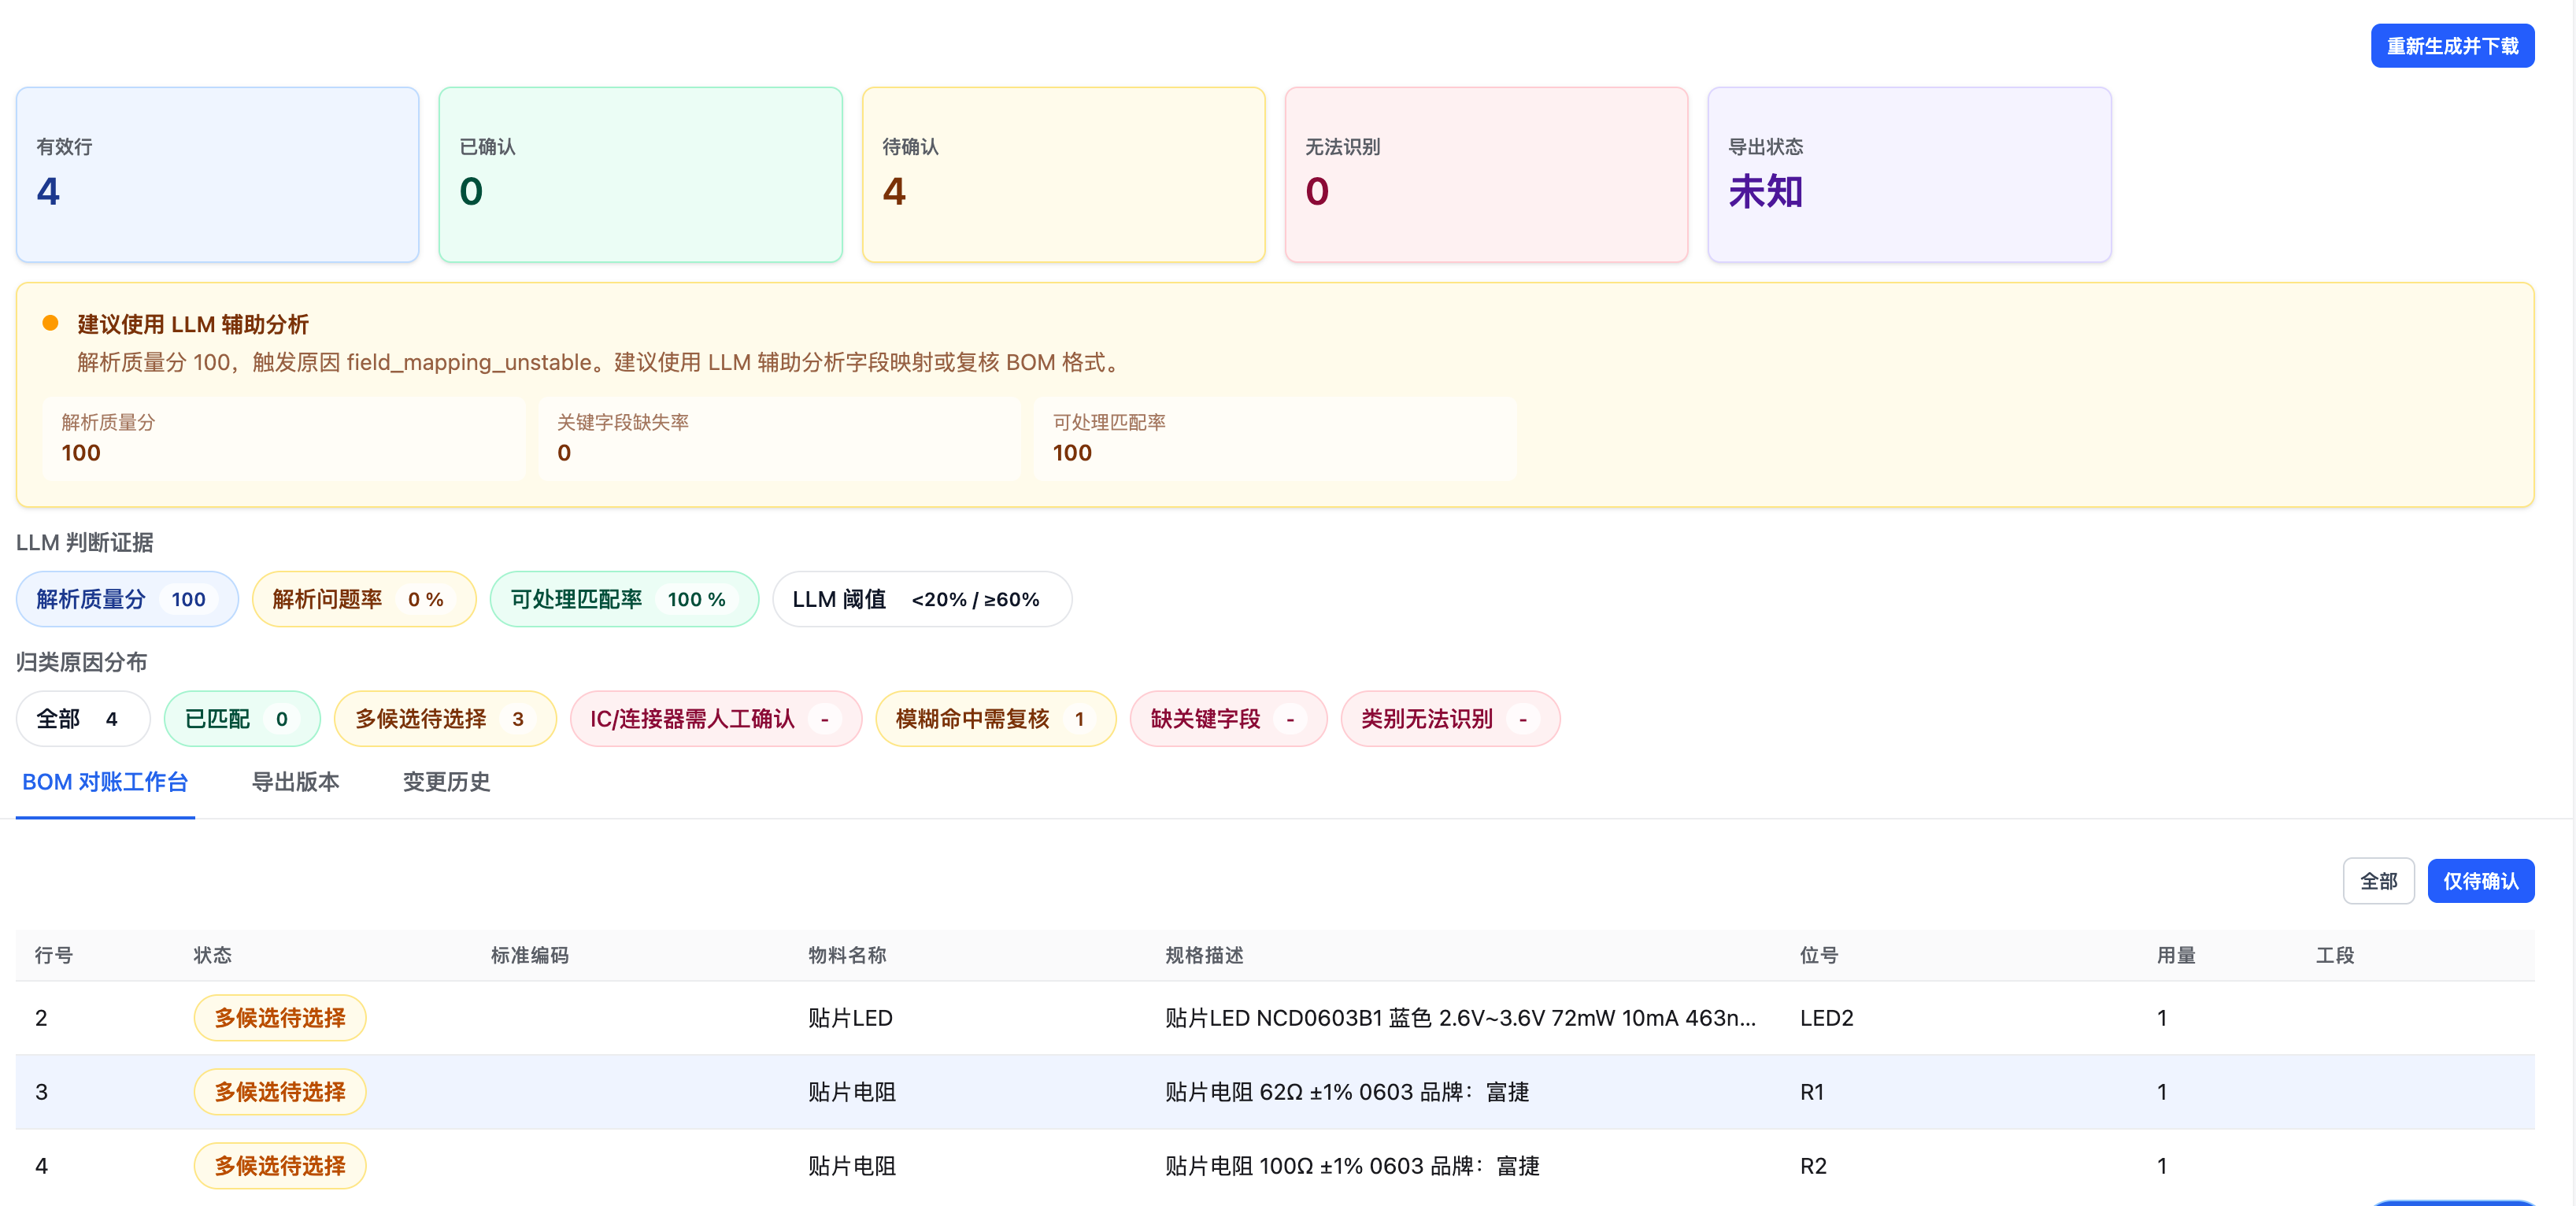2576x1206 pixels.
Task: Select 贴片LED material name in row 2
Action: pyautogui.click(x=850, y=1018)
